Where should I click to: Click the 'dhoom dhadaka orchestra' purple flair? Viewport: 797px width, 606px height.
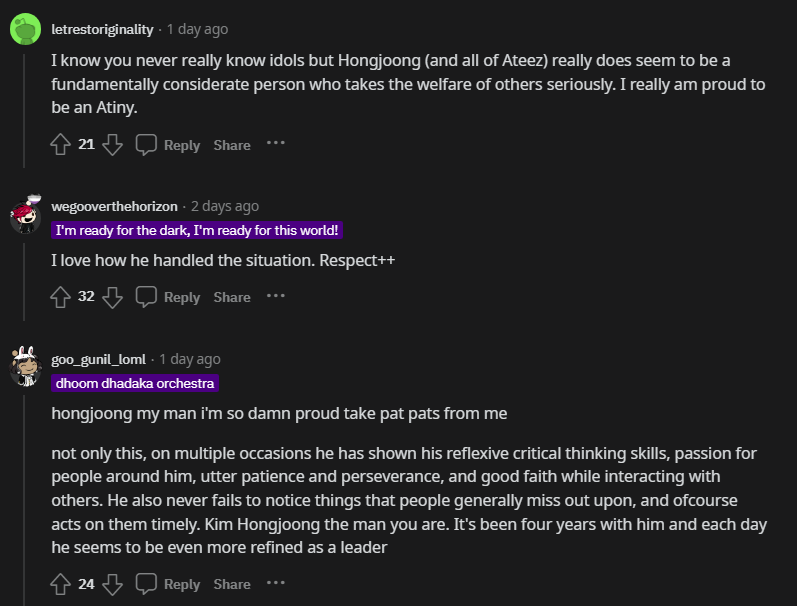pyautogui.click(x=135, y=383)
